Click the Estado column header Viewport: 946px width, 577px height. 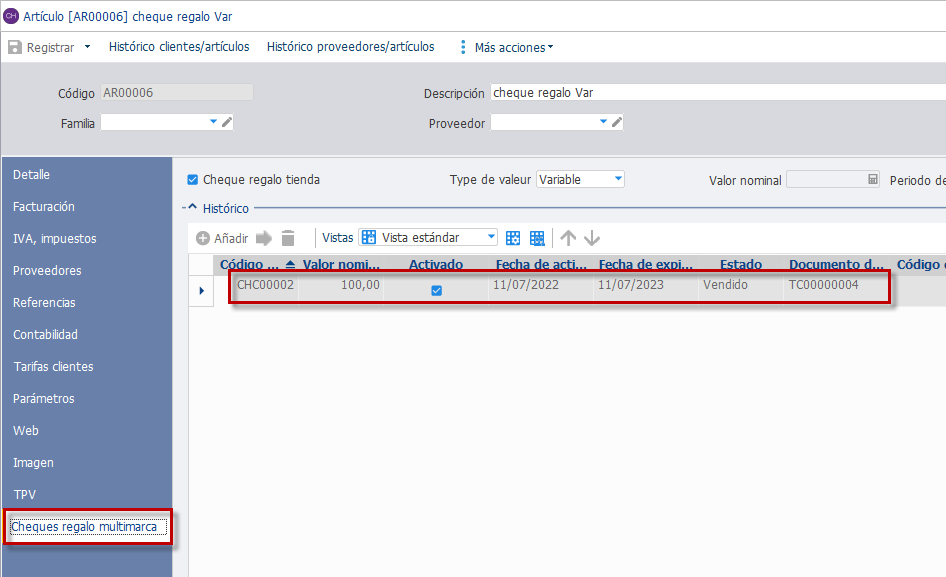741,264
